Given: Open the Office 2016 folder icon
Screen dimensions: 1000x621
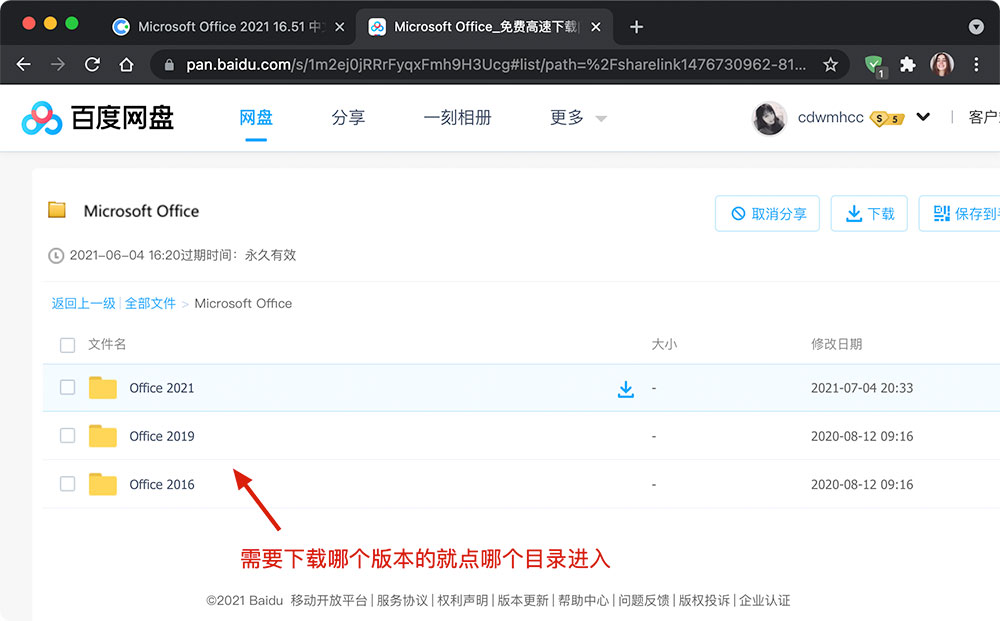Looking at the screenshot, I should (x=102, y=485).
